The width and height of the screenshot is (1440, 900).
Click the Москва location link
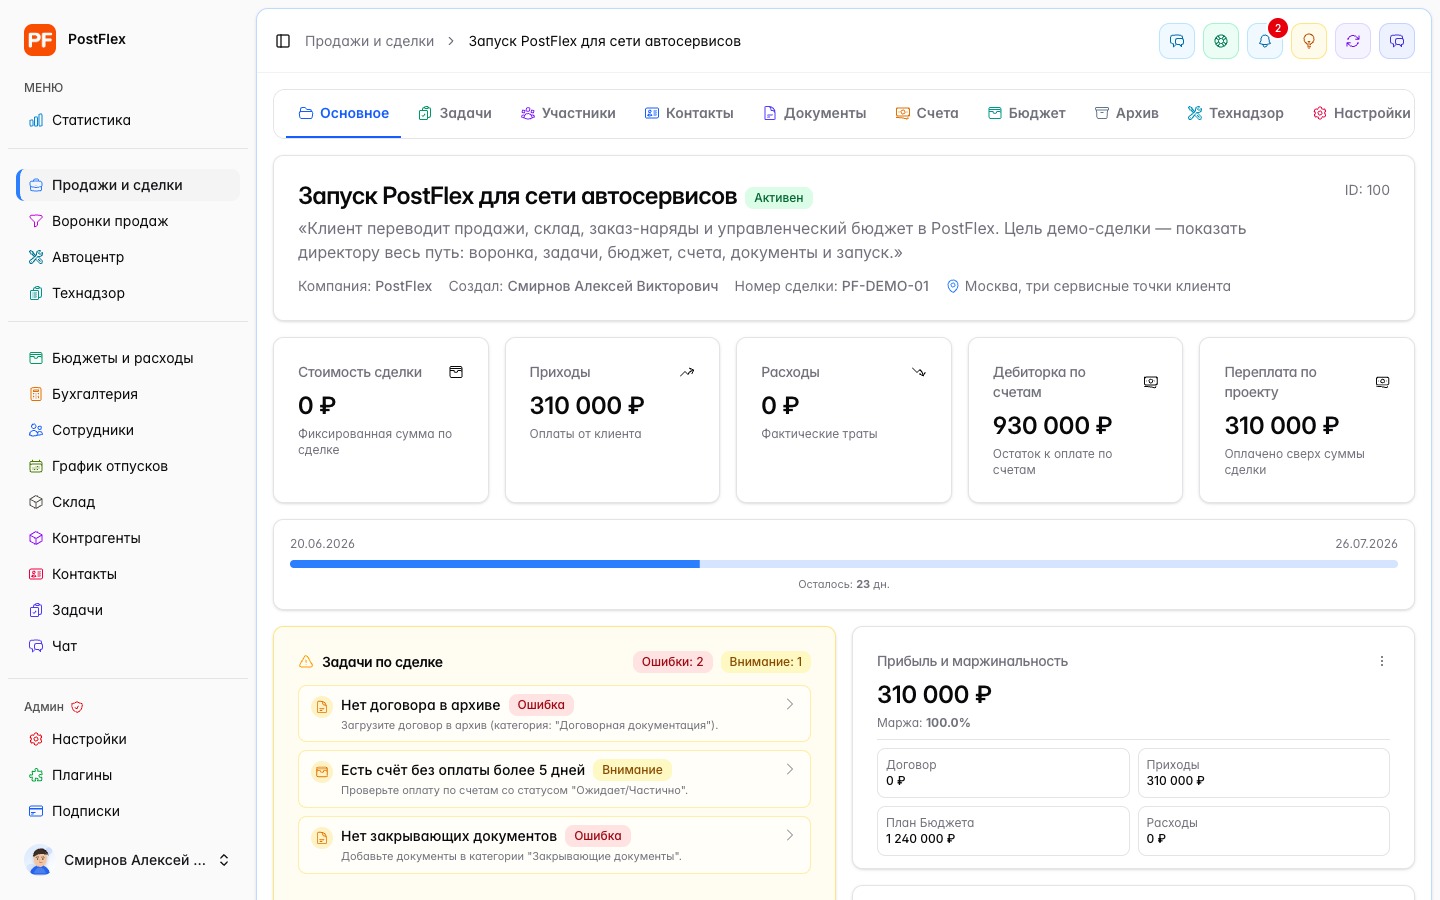(1088, 286)
